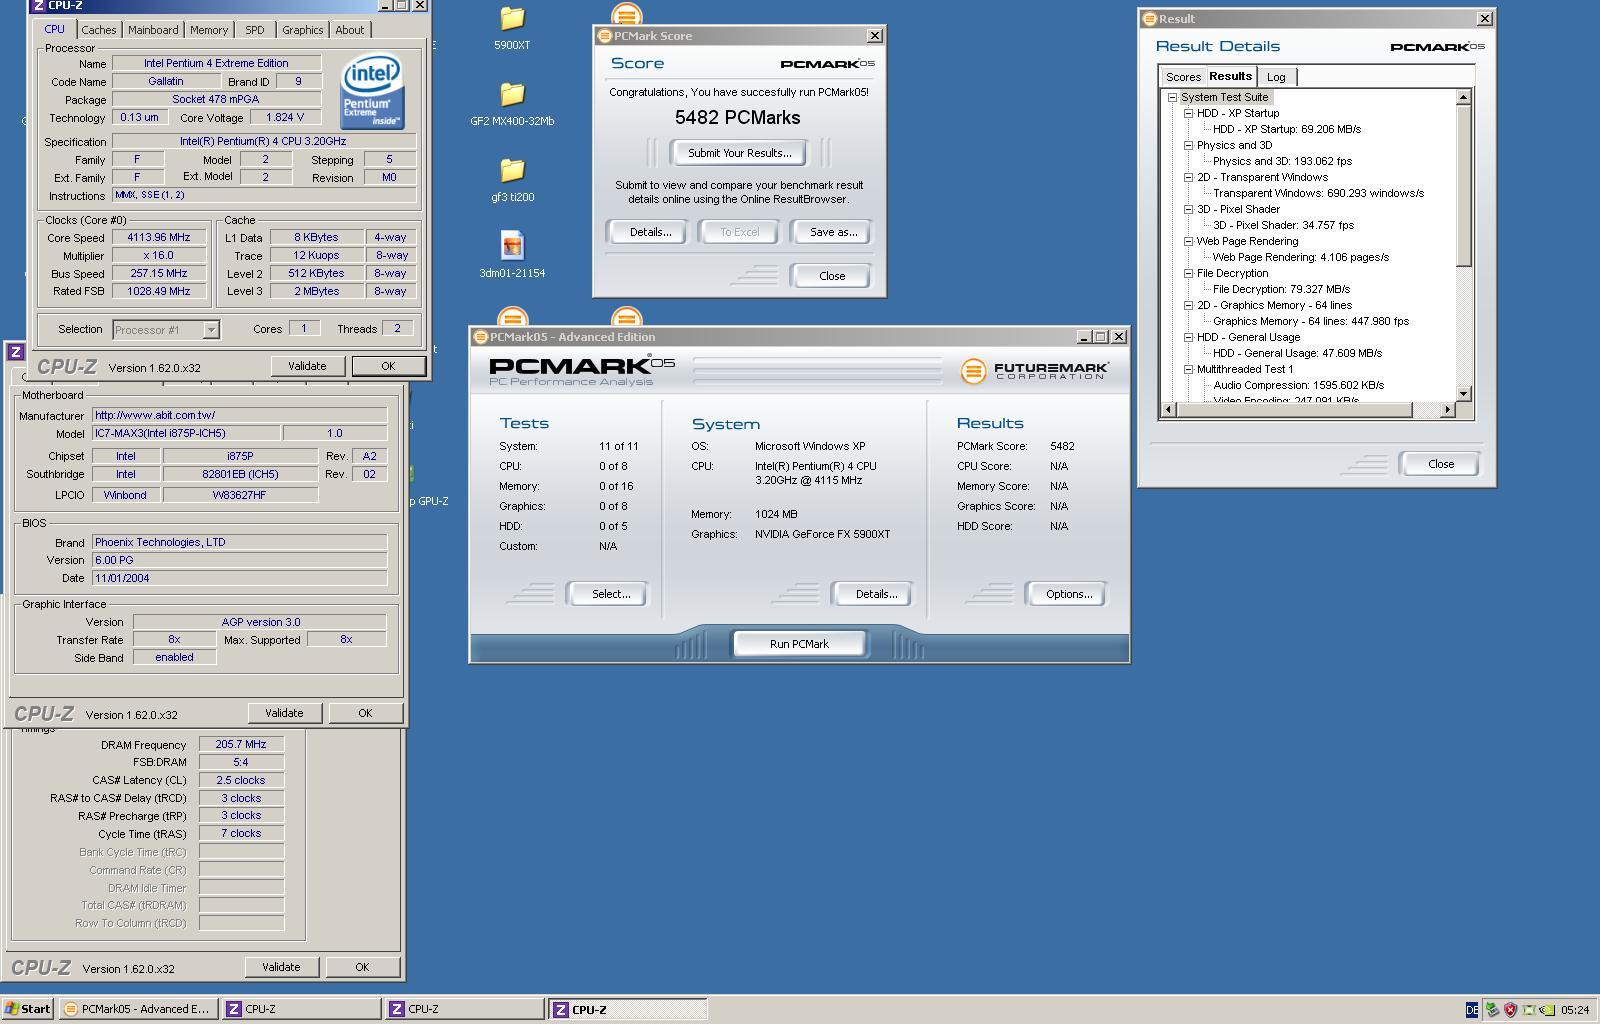Click Details button in PCMark Score dialog
The height and width of the screenshot is (1024, 1600).
coord(650,232)
